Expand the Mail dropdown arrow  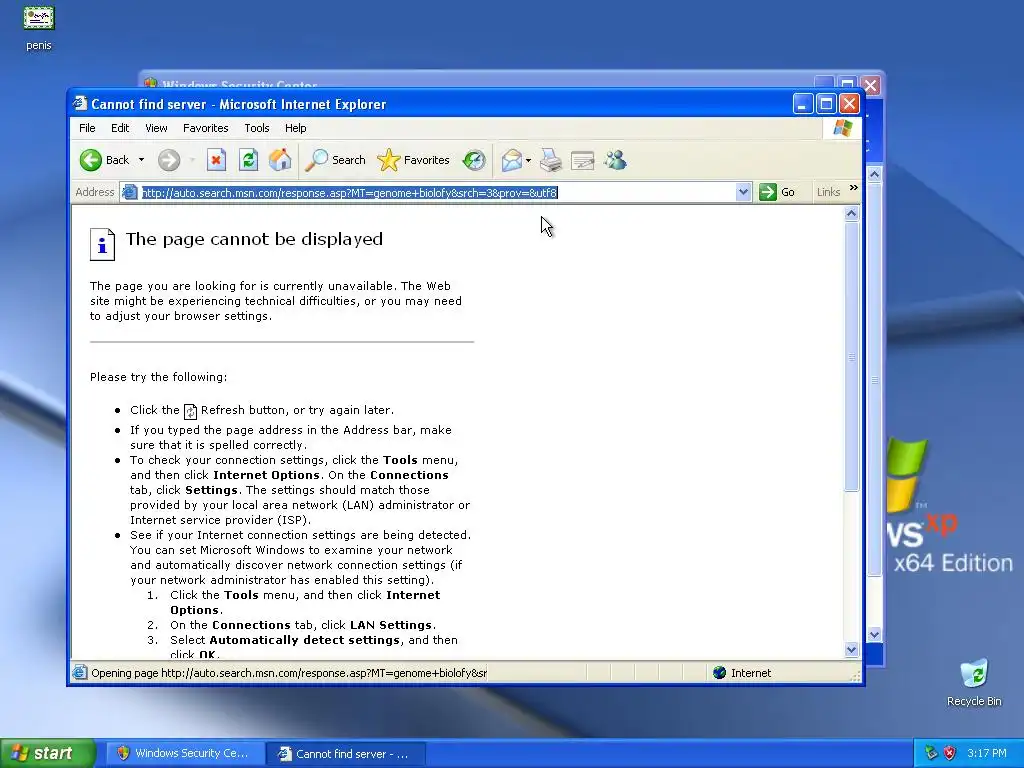click(528, 160)
